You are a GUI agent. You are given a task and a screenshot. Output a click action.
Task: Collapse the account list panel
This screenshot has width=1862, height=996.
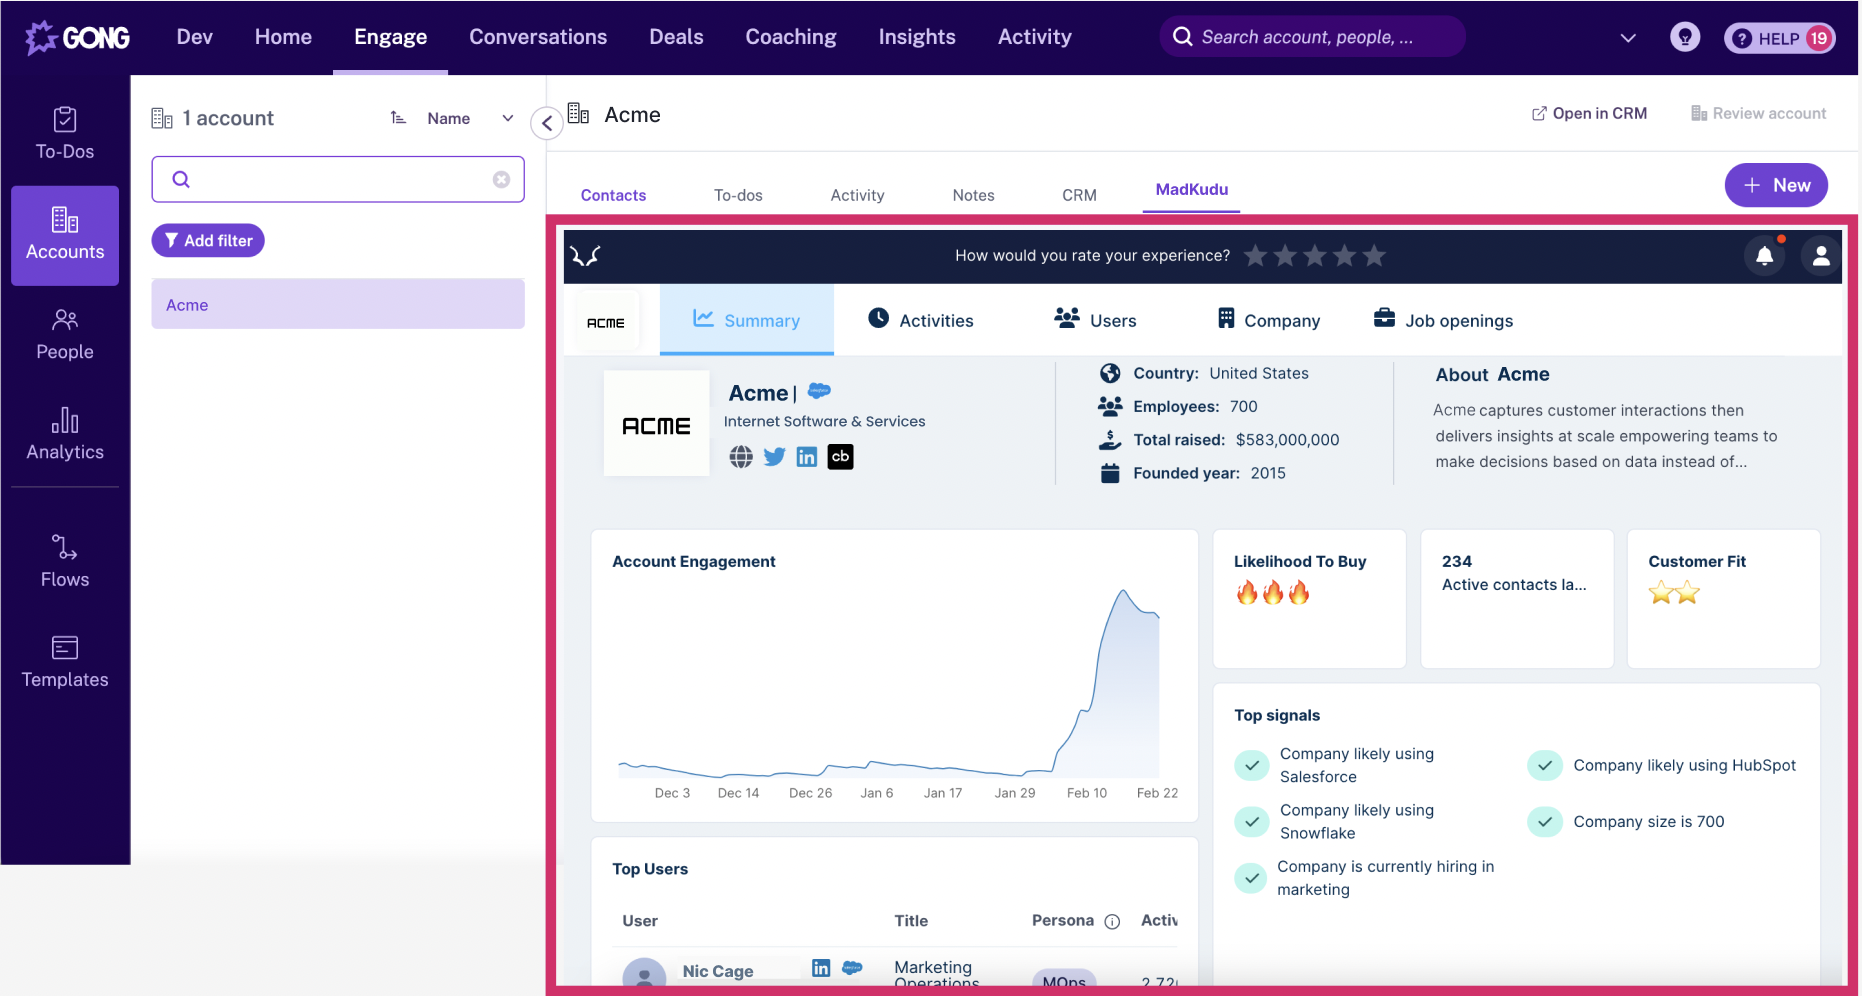547,124
